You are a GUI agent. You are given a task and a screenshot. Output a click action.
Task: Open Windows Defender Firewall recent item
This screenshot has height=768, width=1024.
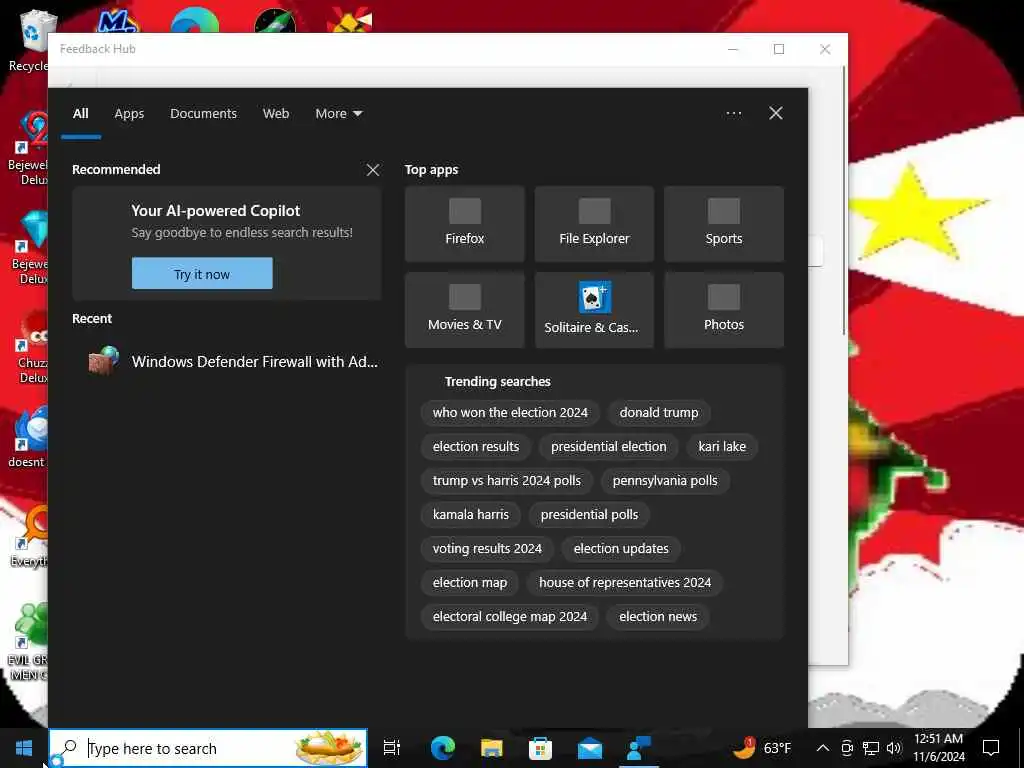point(227,361)
